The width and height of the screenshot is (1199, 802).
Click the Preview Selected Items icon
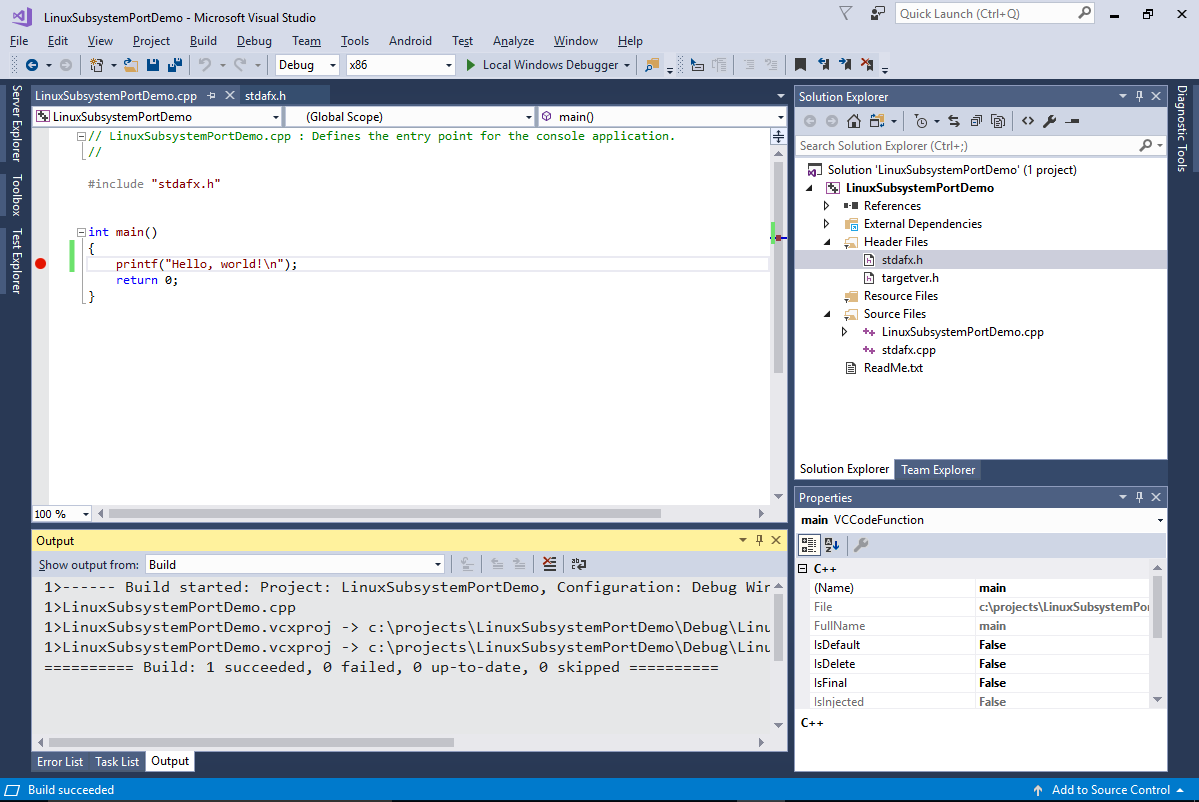[1072, 121]
